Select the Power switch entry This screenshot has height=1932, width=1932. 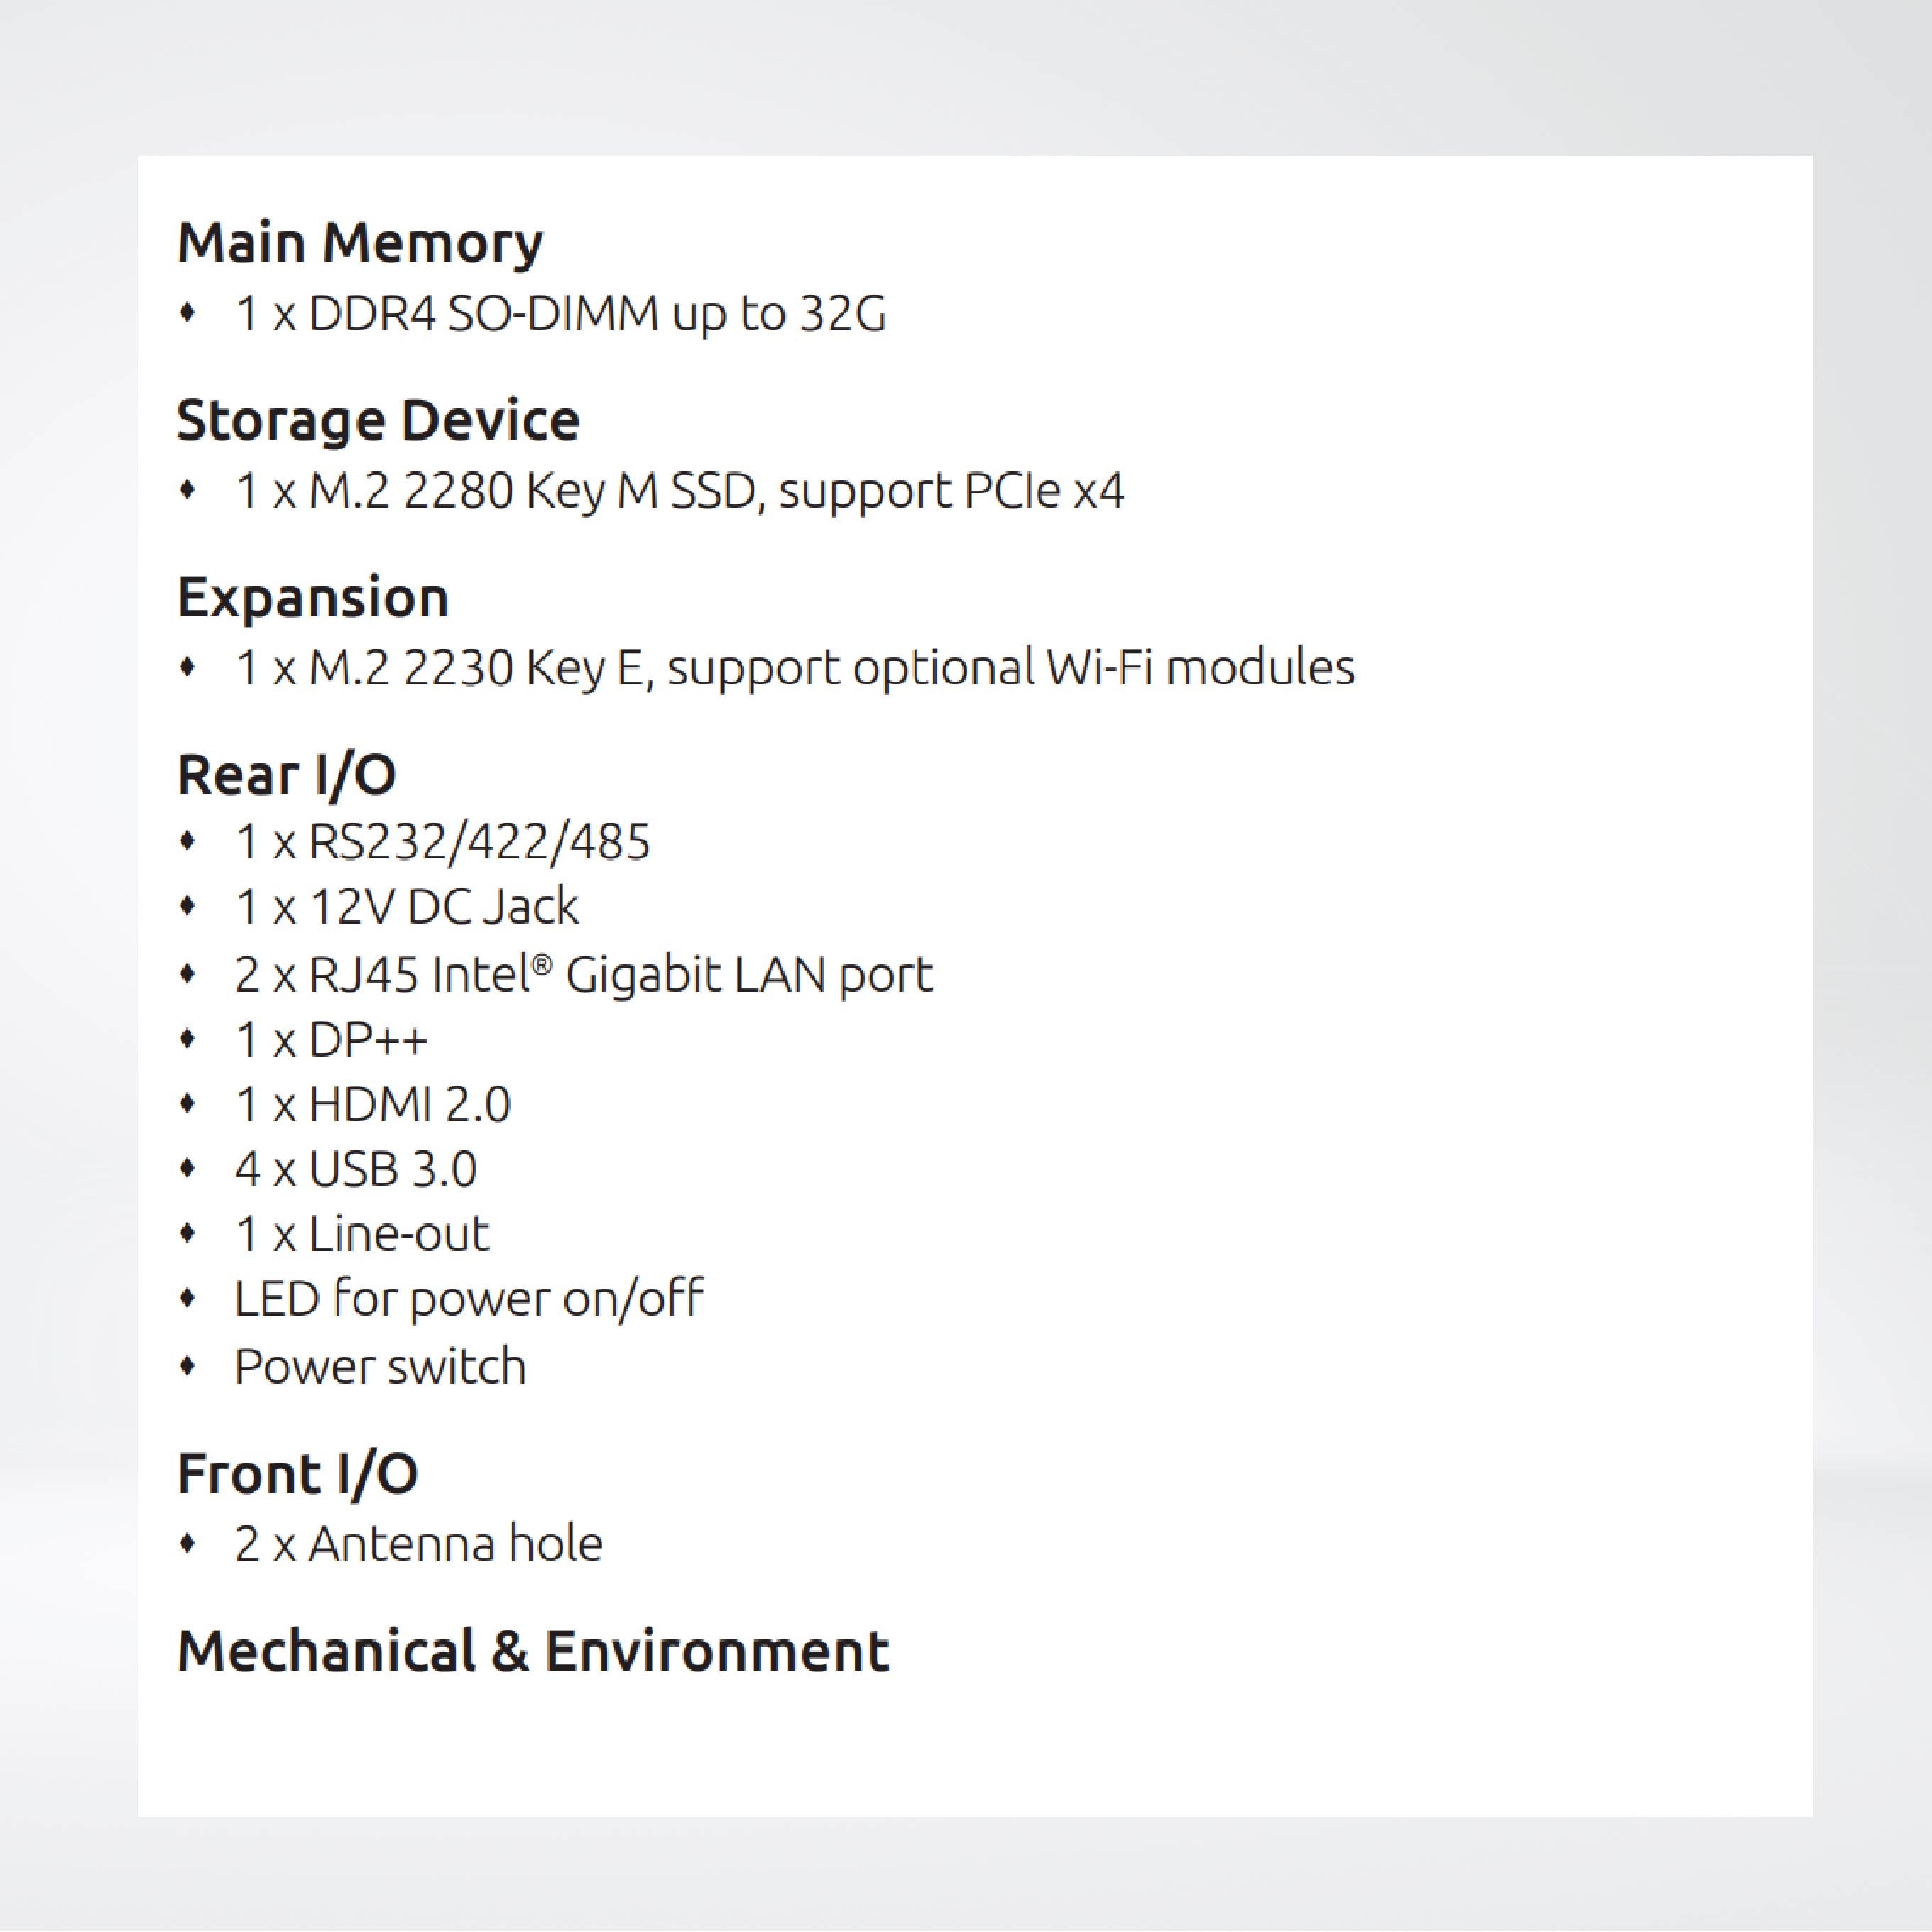pyautogui.click(x=380, y=1366)
